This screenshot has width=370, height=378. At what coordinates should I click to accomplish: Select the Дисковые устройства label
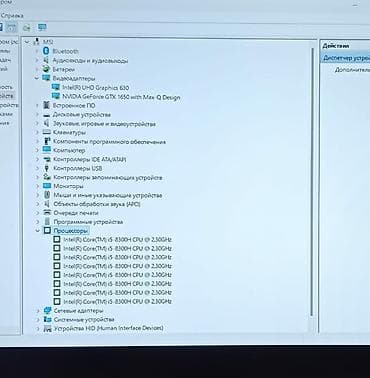pos(82,115)
